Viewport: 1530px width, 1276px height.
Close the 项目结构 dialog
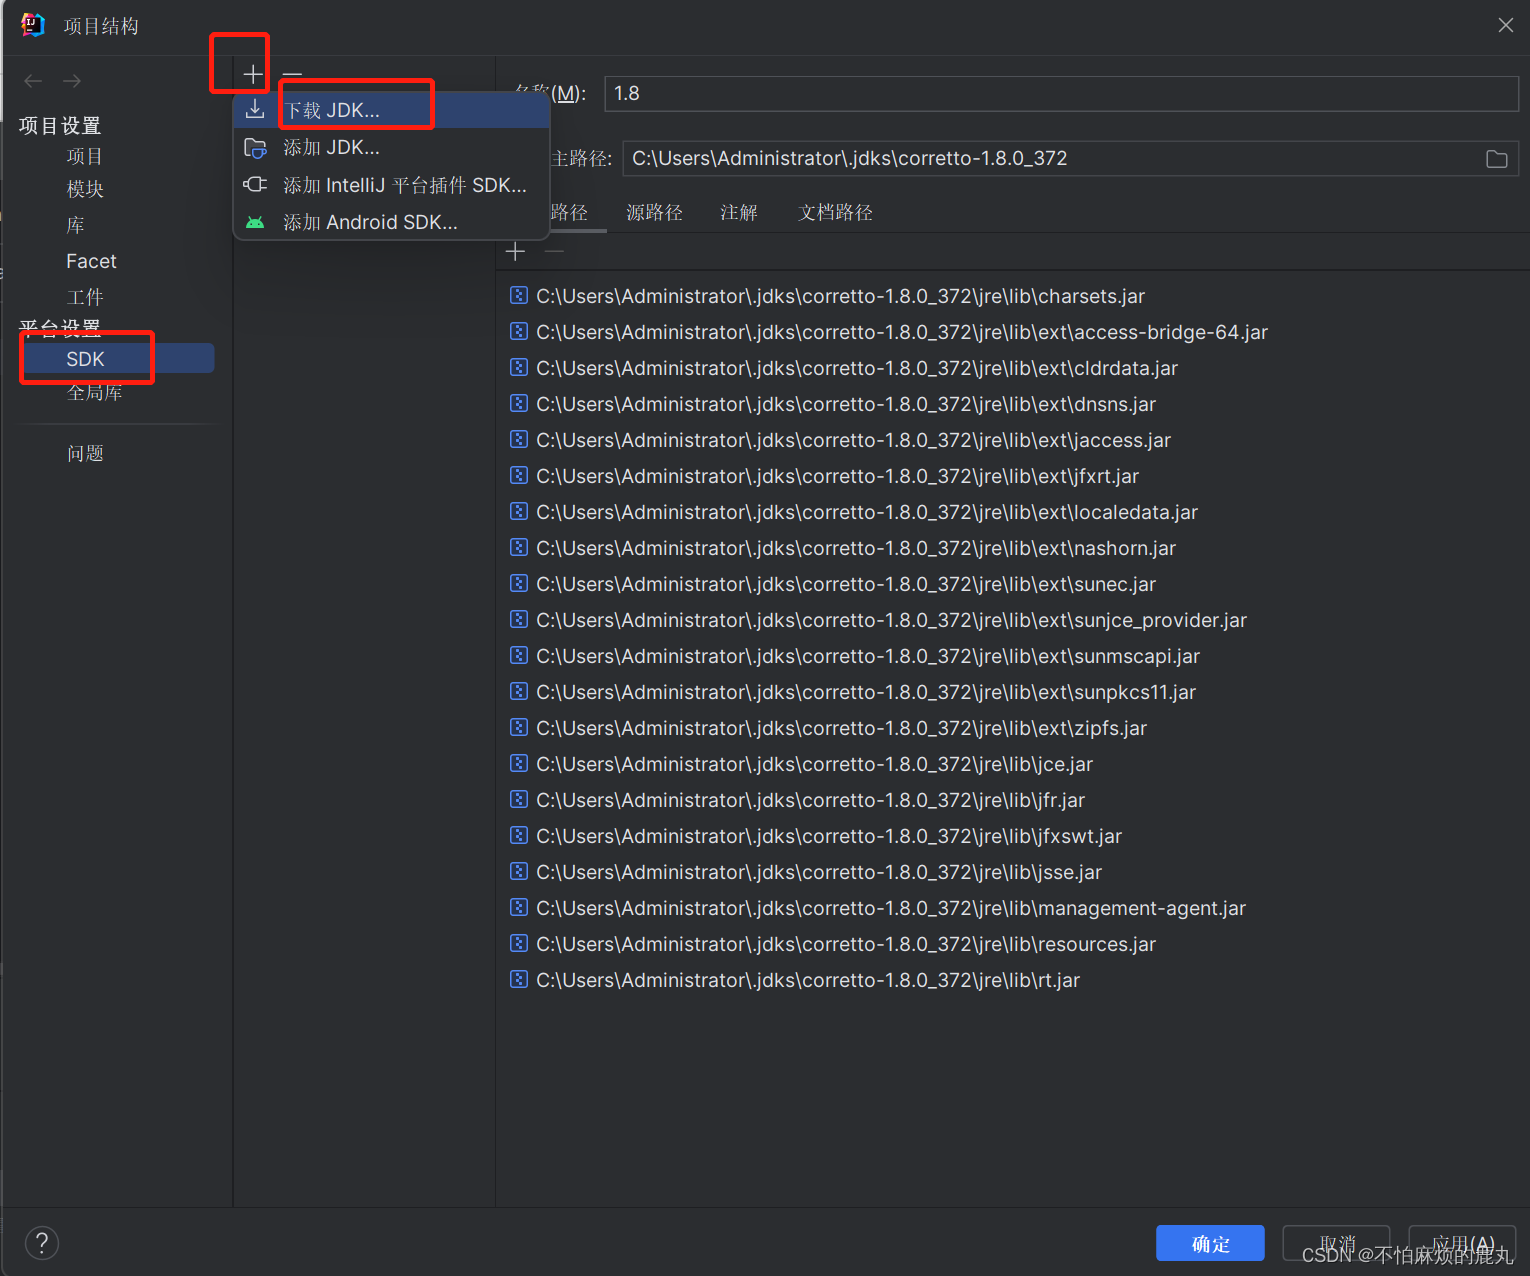coord(1505,25)
